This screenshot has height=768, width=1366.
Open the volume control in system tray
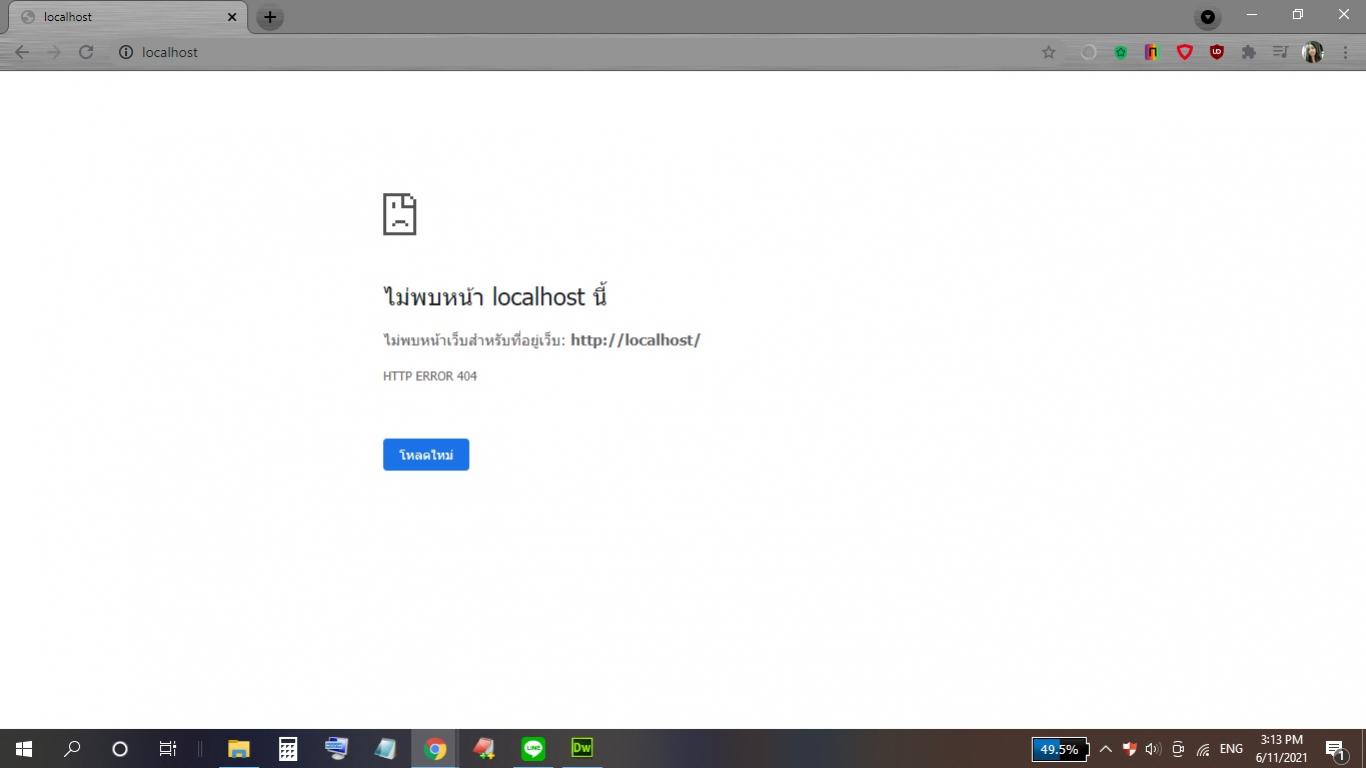point(1152,749)
